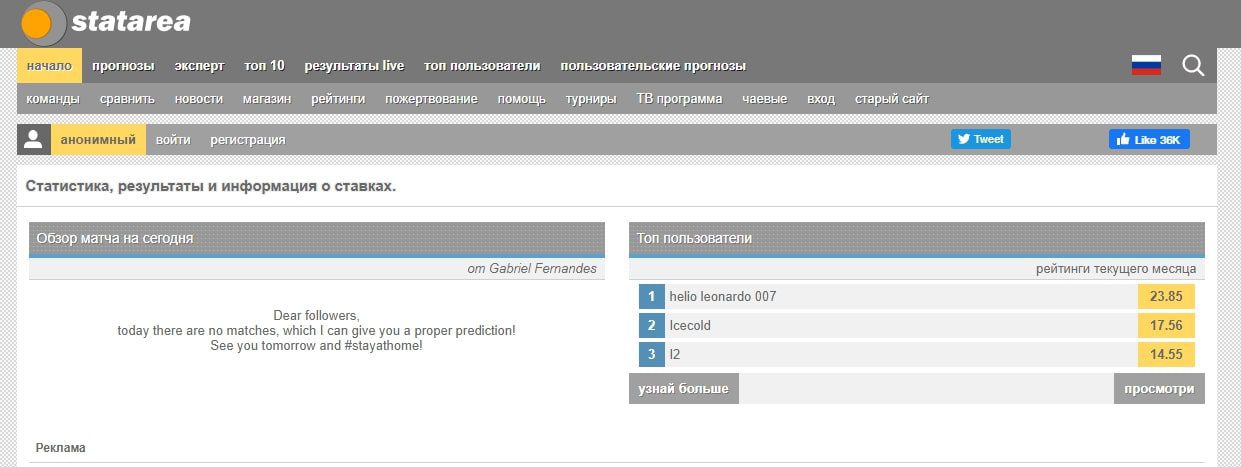Open the эксперт menu item
The width and height of the screenshot is (1241, 467).
coord(199,66)
